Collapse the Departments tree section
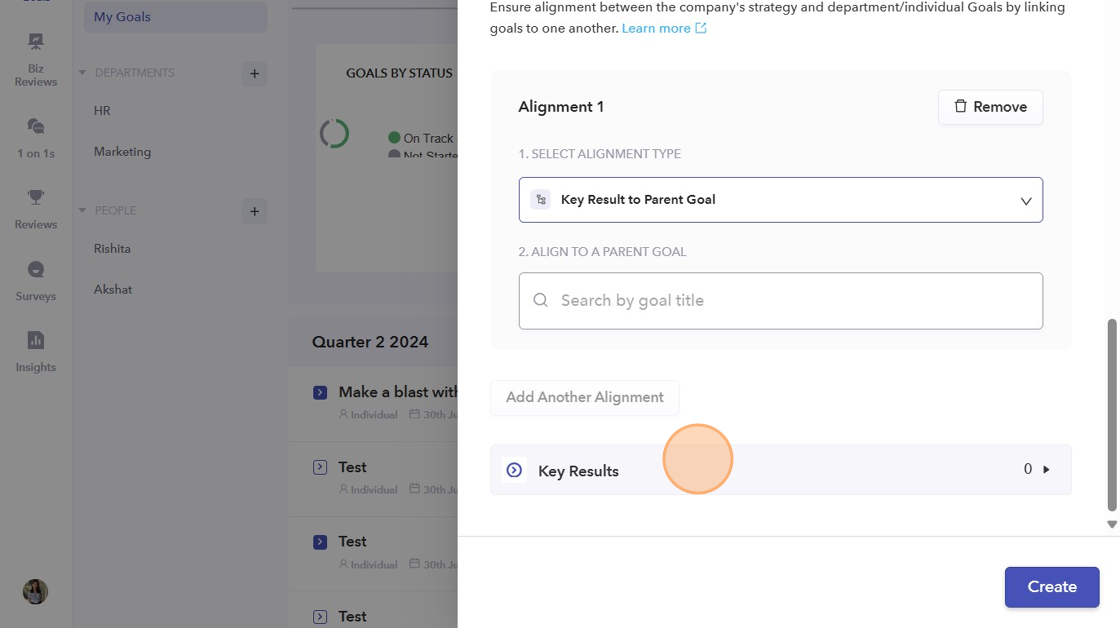Viewport: 1120px width, 628px height. [x=83, y=73]
